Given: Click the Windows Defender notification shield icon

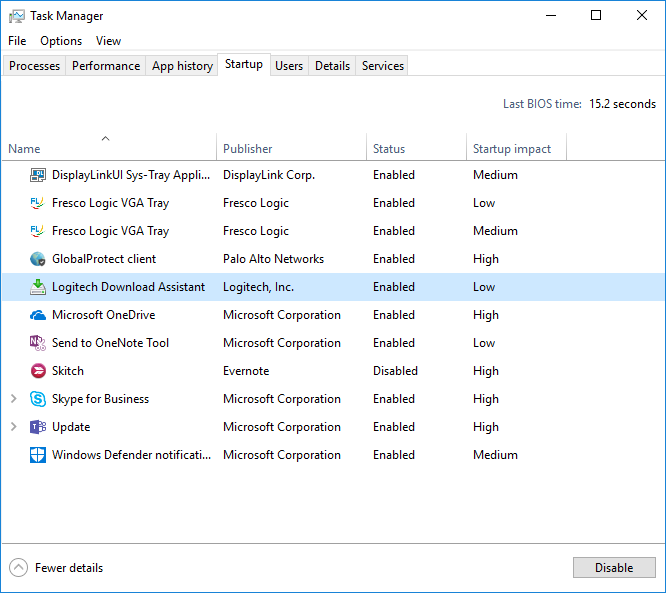Looking at the screenshot, I should [x=38, y=455].
